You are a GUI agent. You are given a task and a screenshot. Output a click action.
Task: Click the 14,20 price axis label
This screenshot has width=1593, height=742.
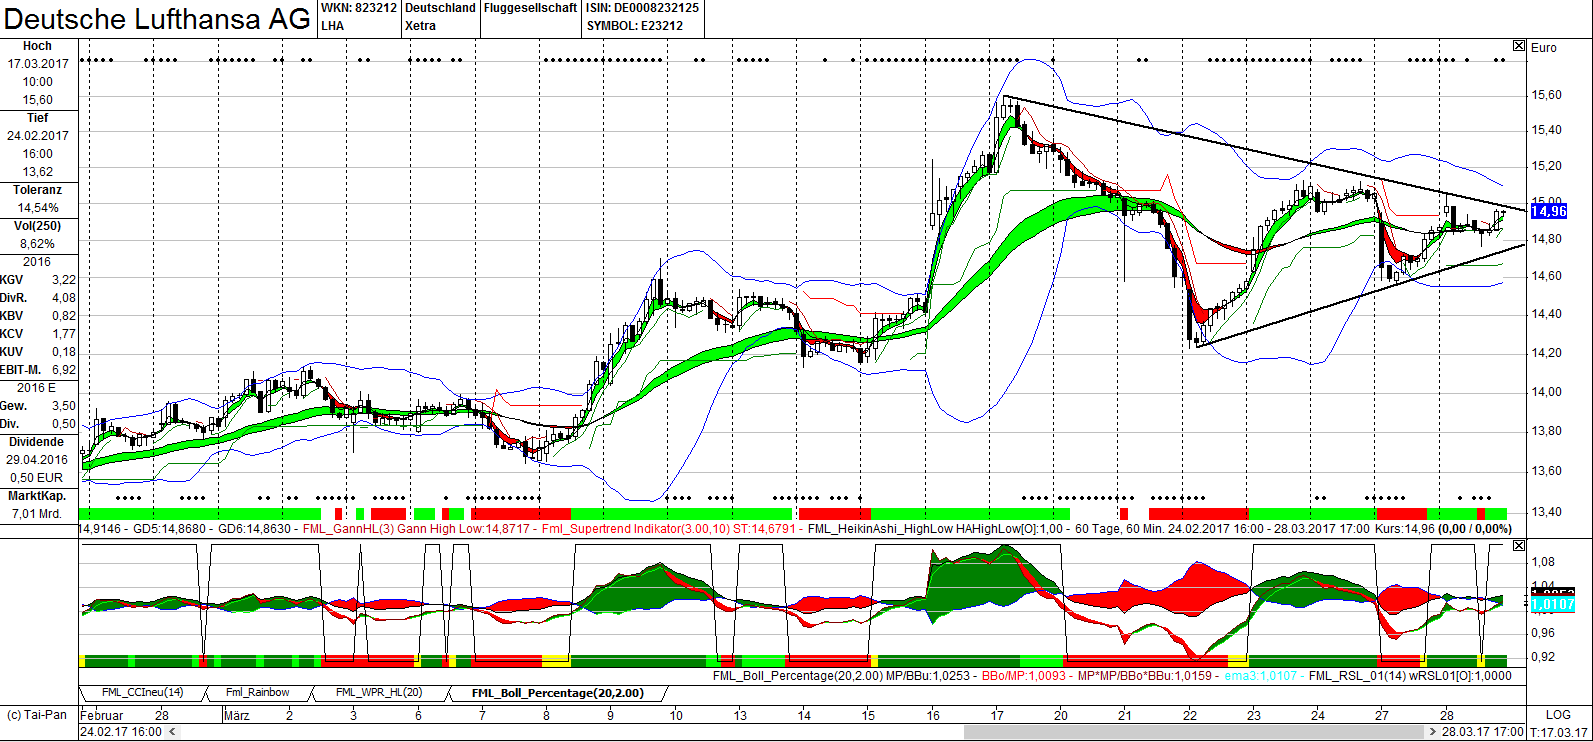coord(1546,353)
